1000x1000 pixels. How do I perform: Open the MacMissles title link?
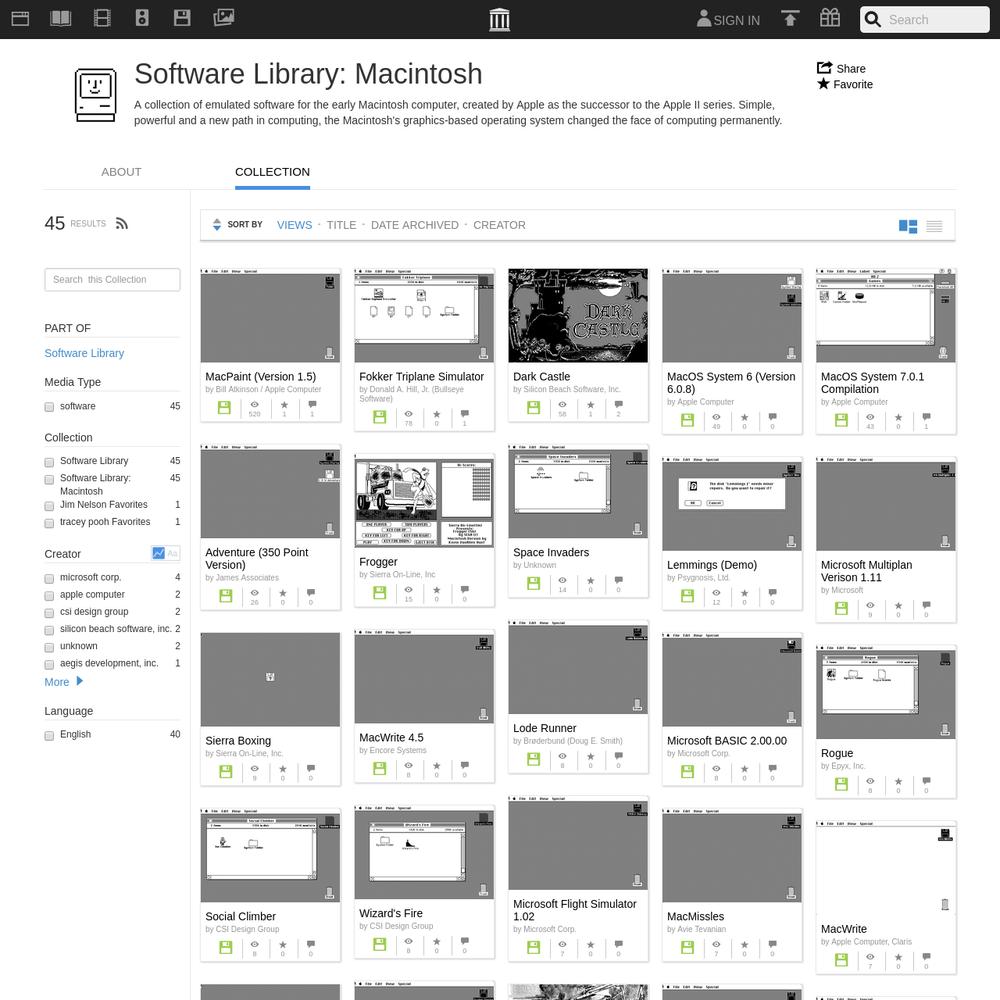click(x=695, y=916)
